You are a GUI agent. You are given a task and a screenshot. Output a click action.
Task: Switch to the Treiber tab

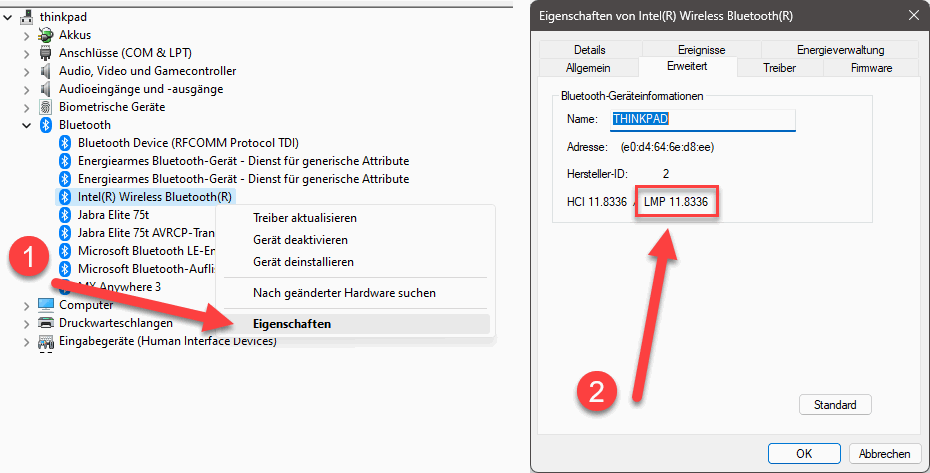pyautogui.click(x=779, y=68)
